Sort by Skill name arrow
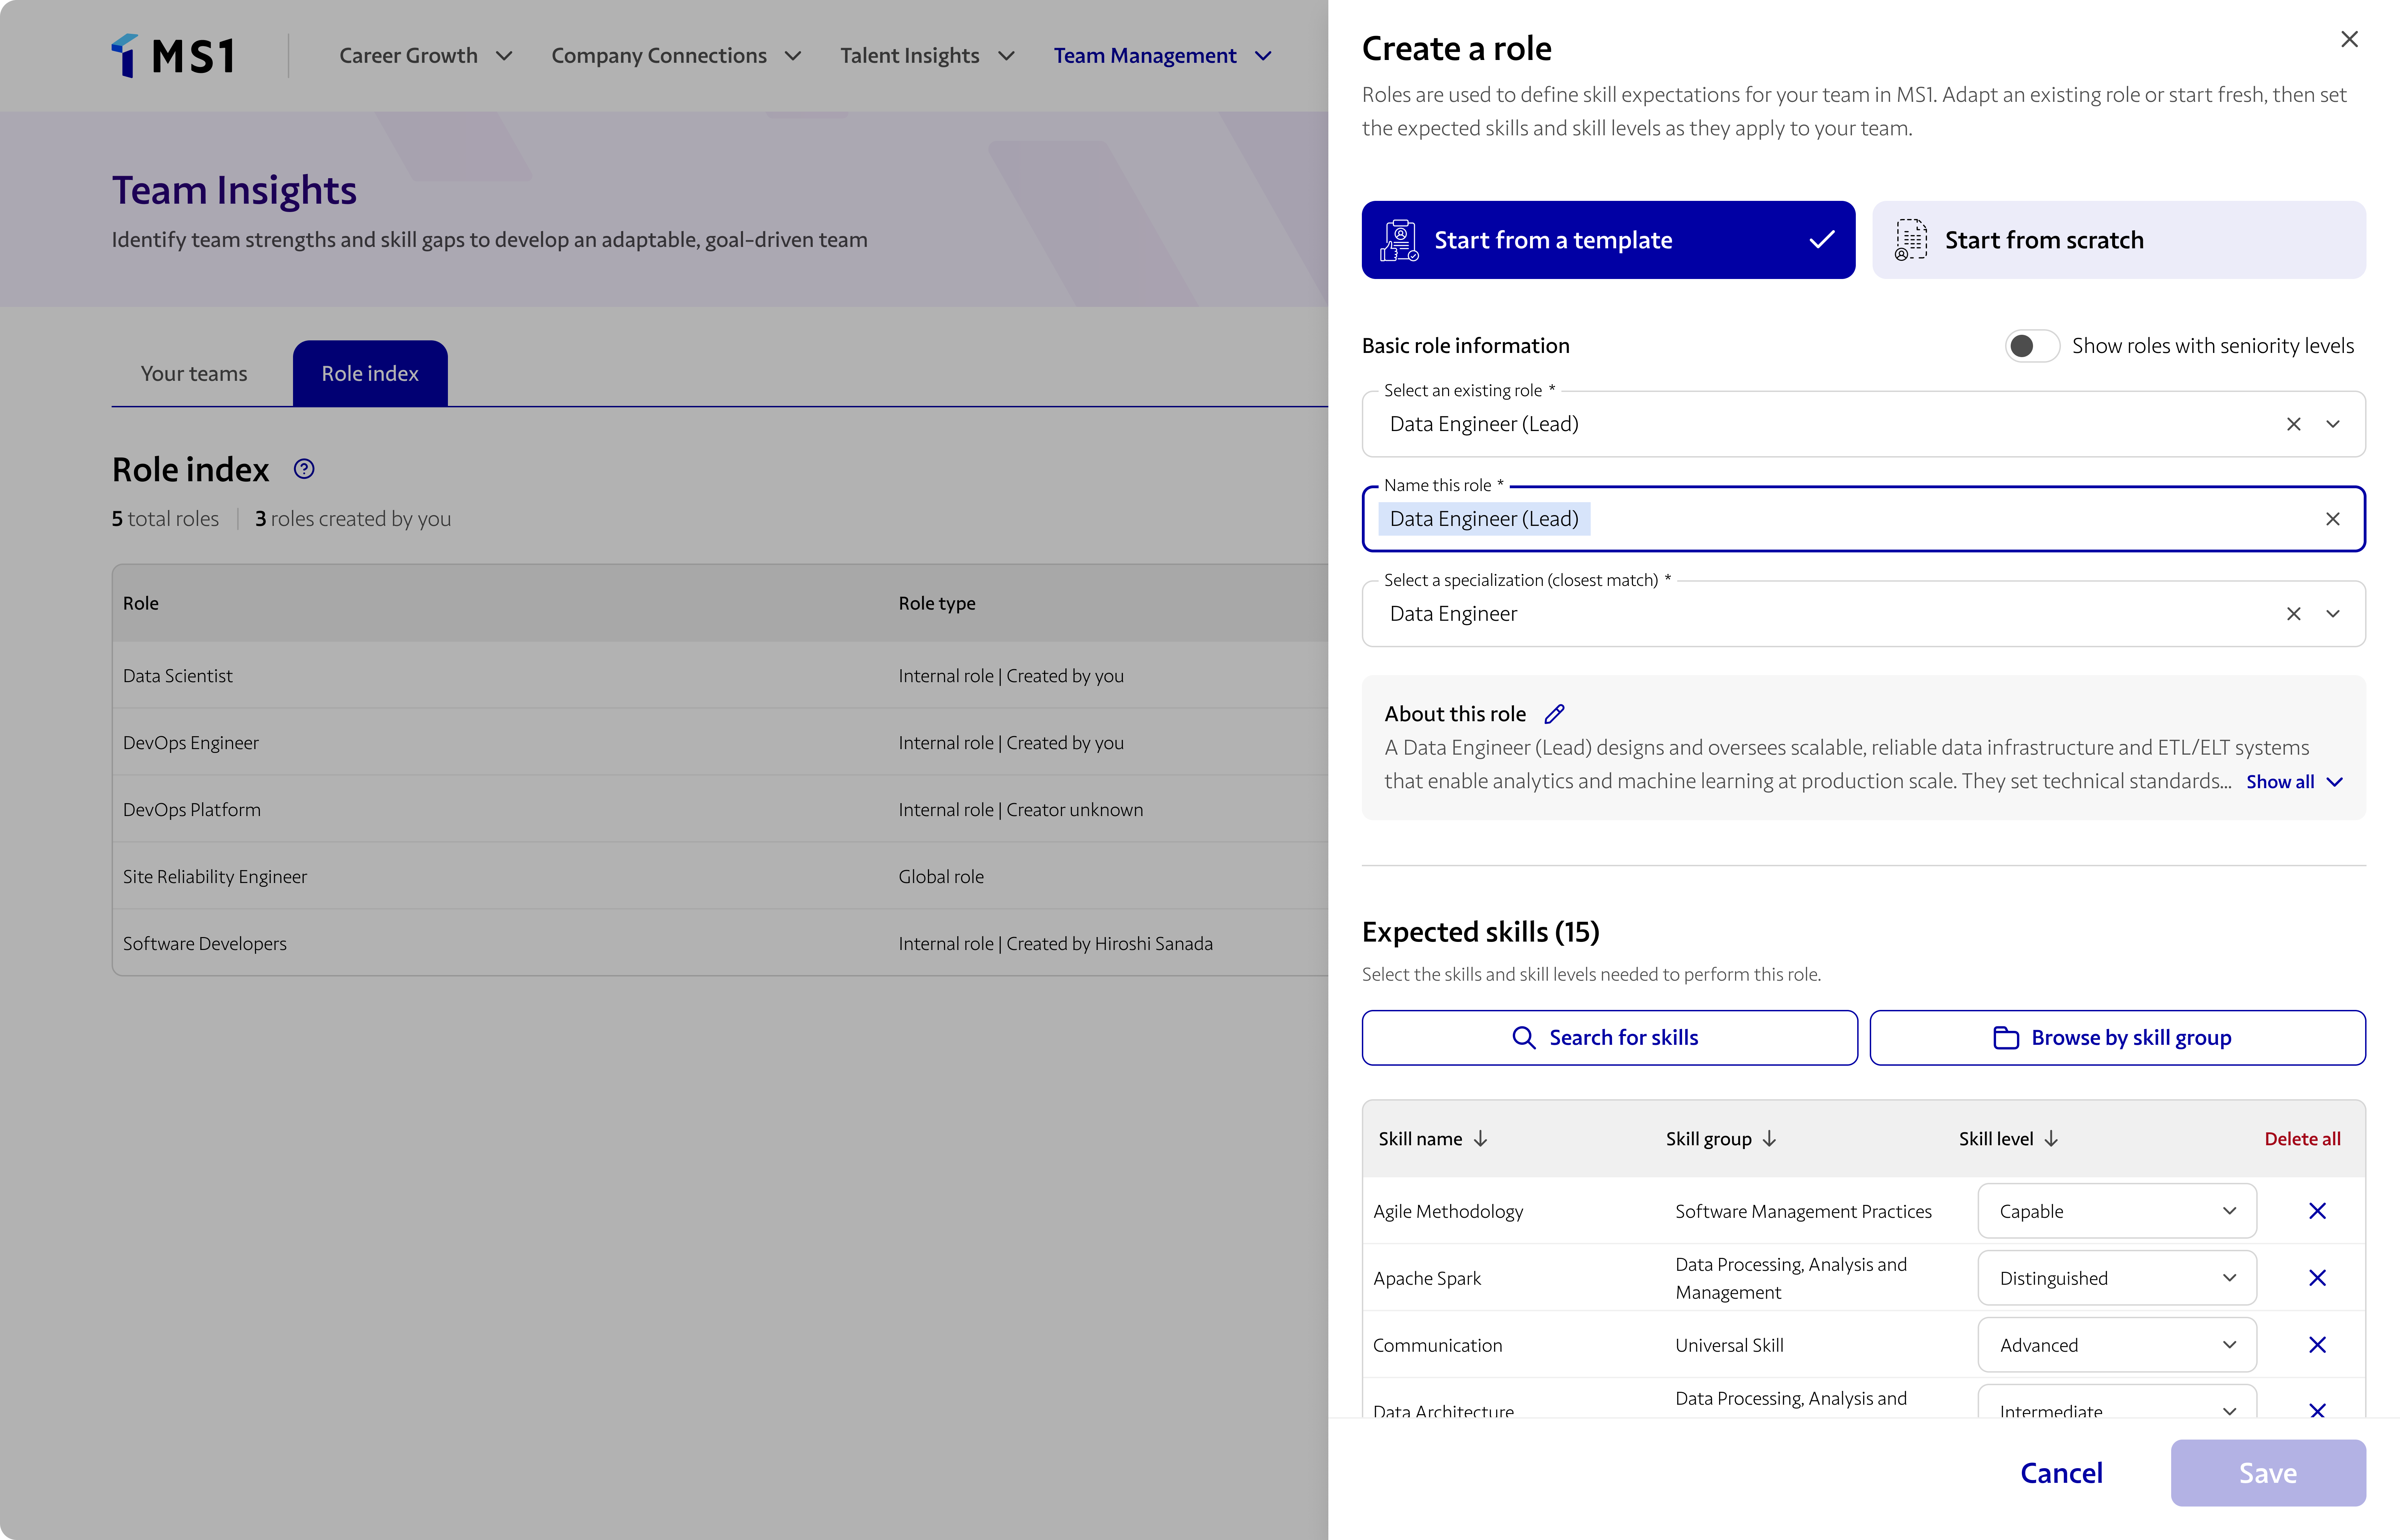Image resolution: width=2400 pixels, height=1540 pixels. [x=1481, y=1139]
